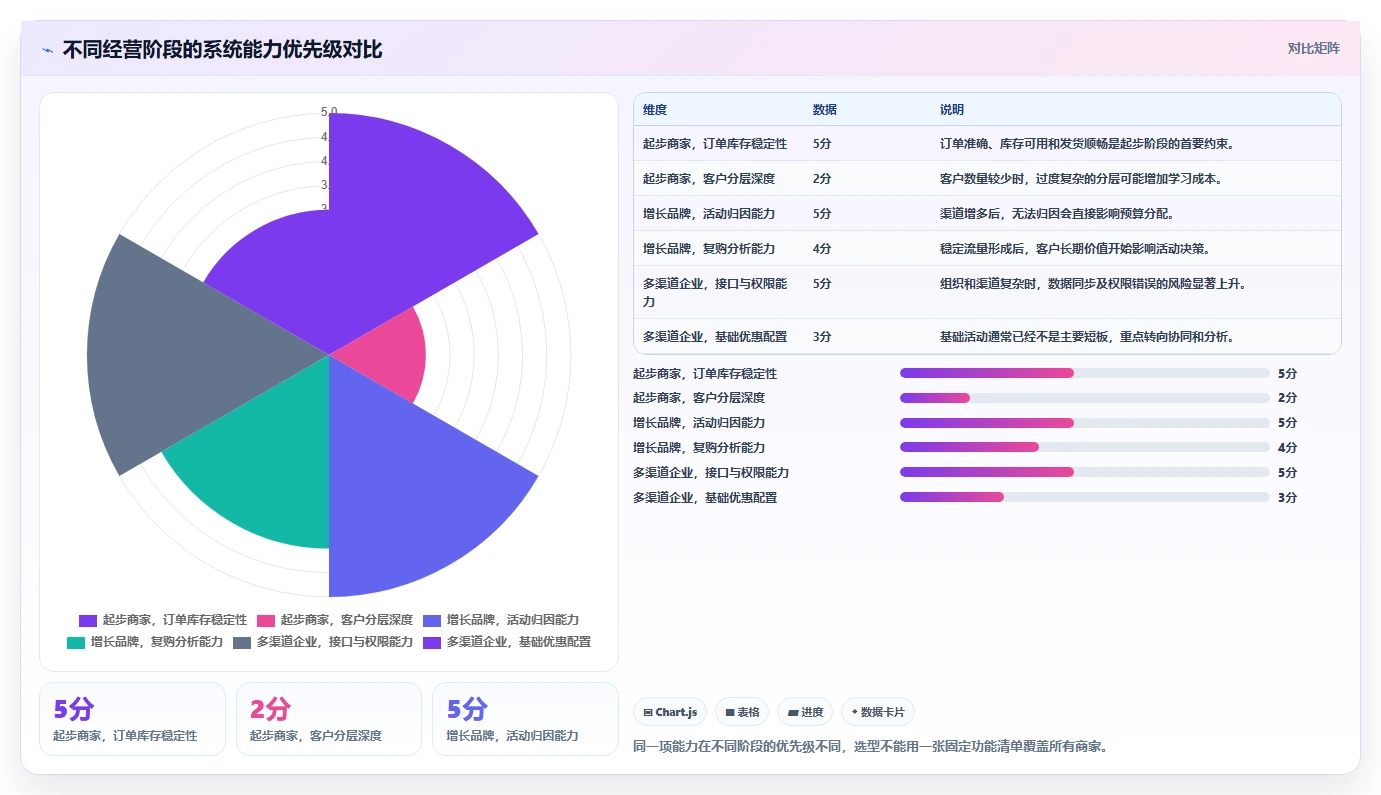The image size is (1381, 795).
Task: Select table cell 增长品牌，复购分析能力
Action: [709, 249]
